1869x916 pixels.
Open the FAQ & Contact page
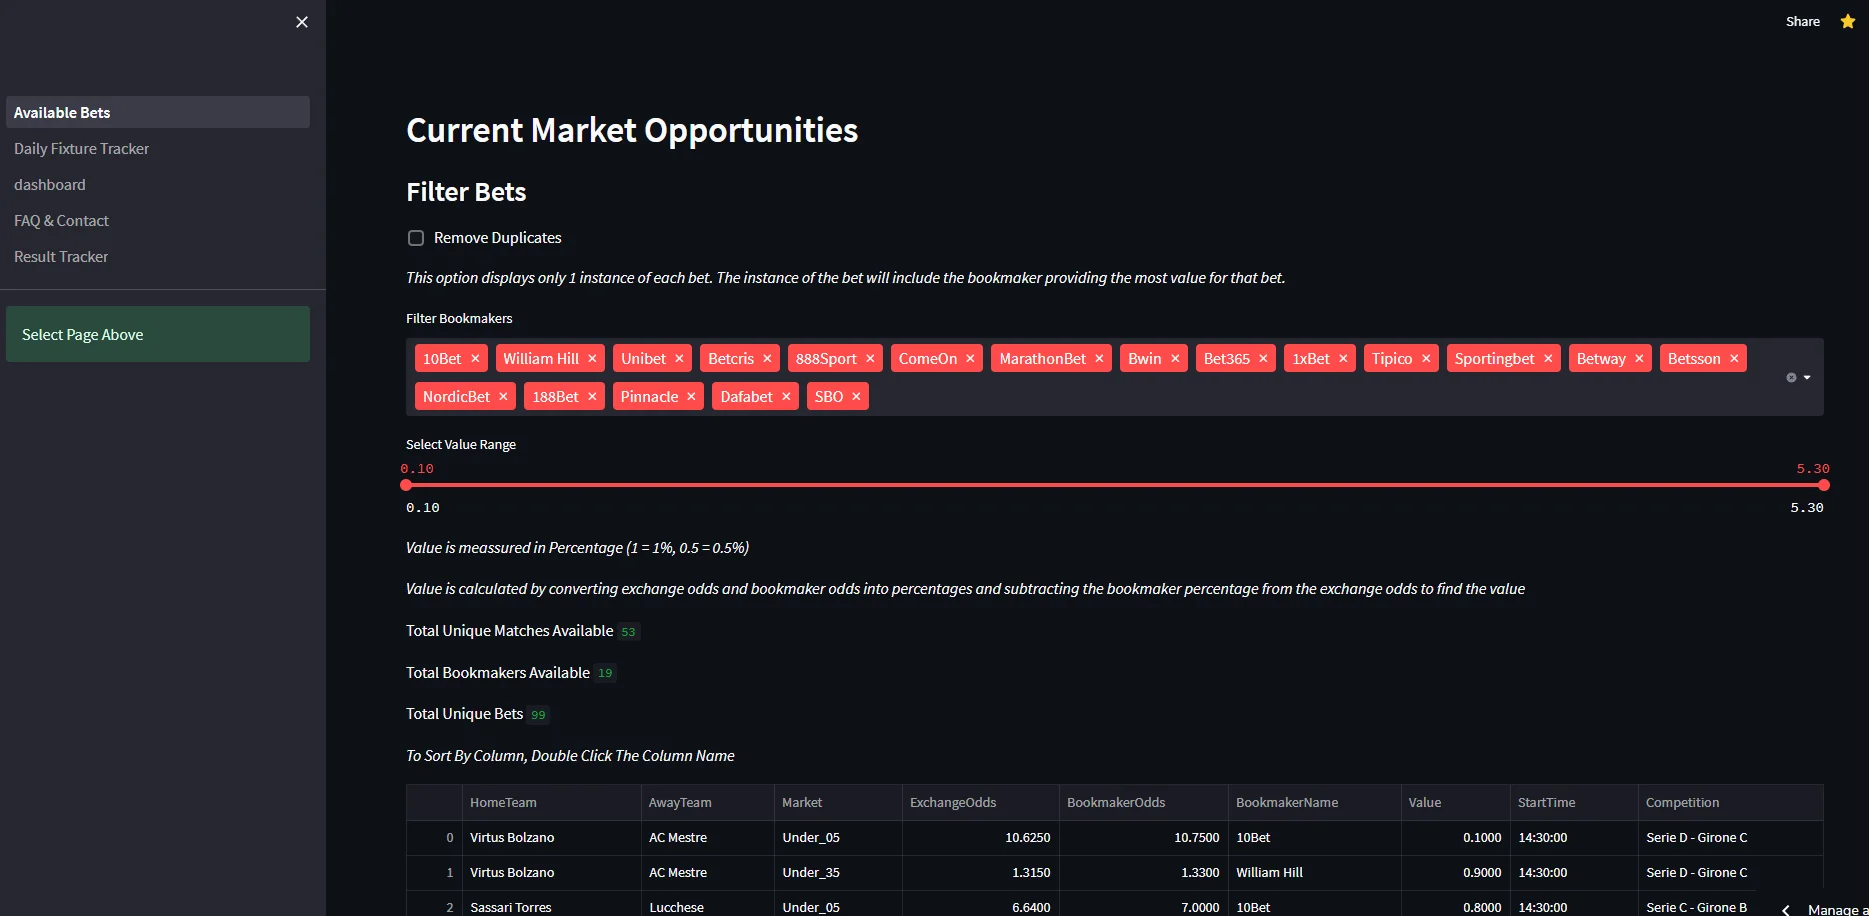tap(61, 221)
